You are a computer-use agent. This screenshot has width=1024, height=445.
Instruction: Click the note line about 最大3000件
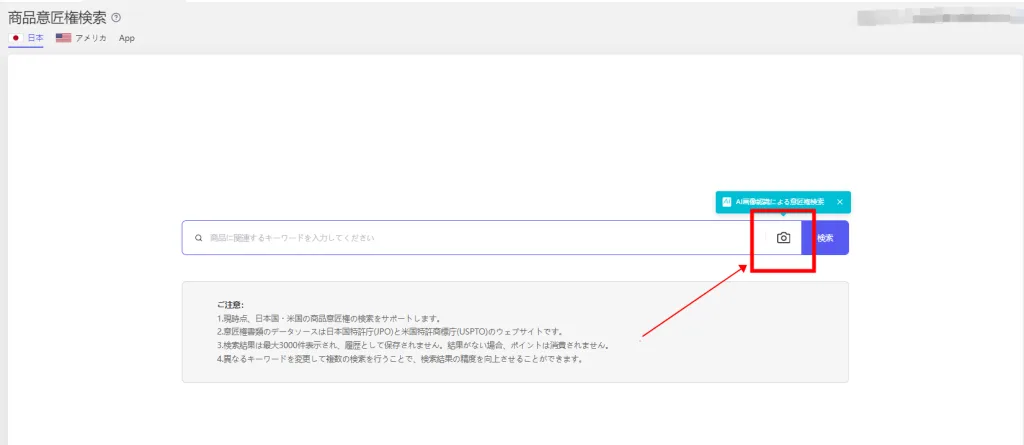(413, 345)
